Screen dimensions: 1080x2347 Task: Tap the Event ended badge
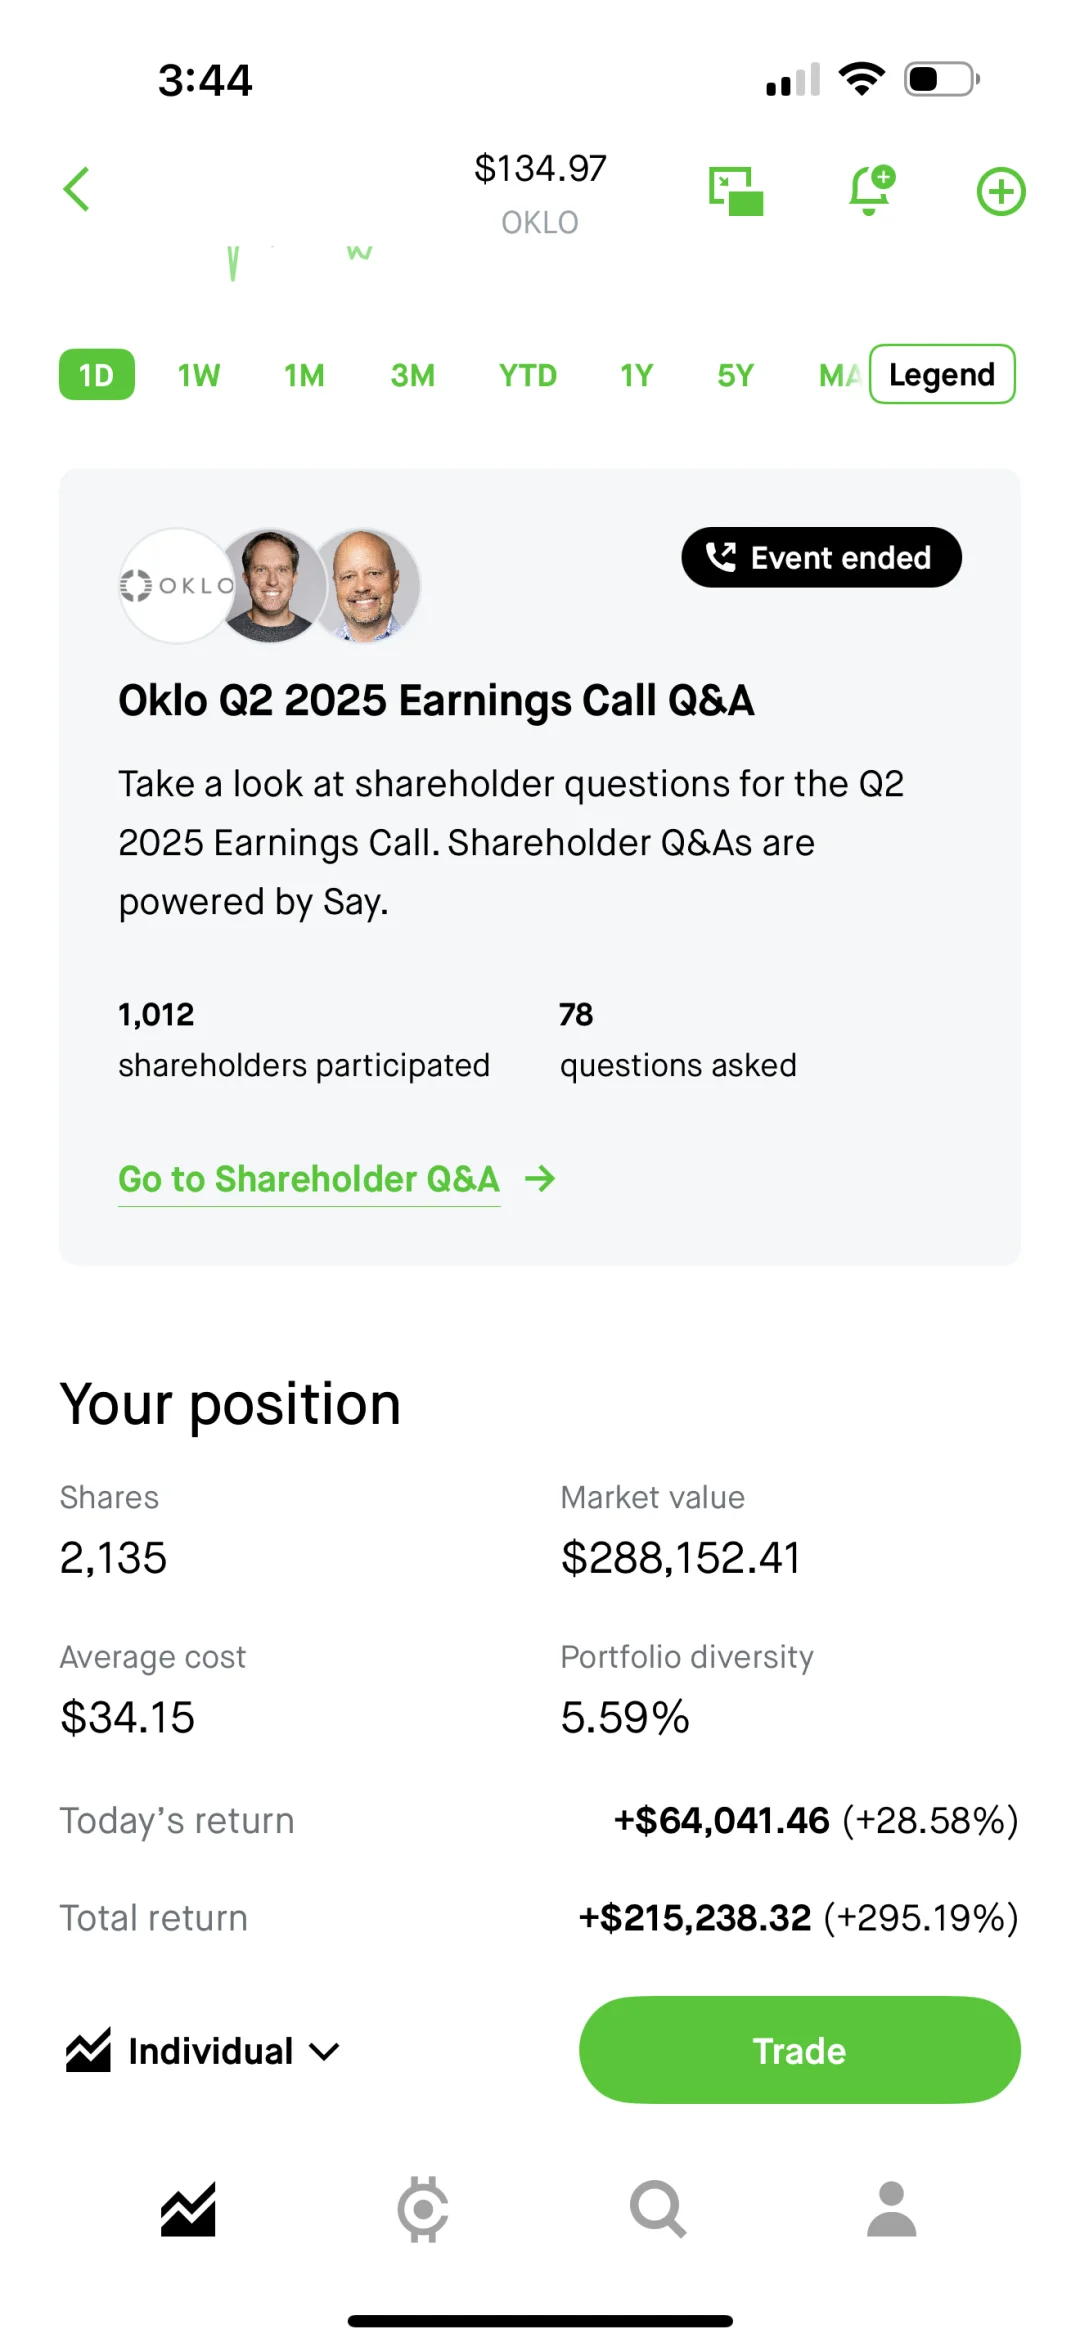(x=822, y=557)
